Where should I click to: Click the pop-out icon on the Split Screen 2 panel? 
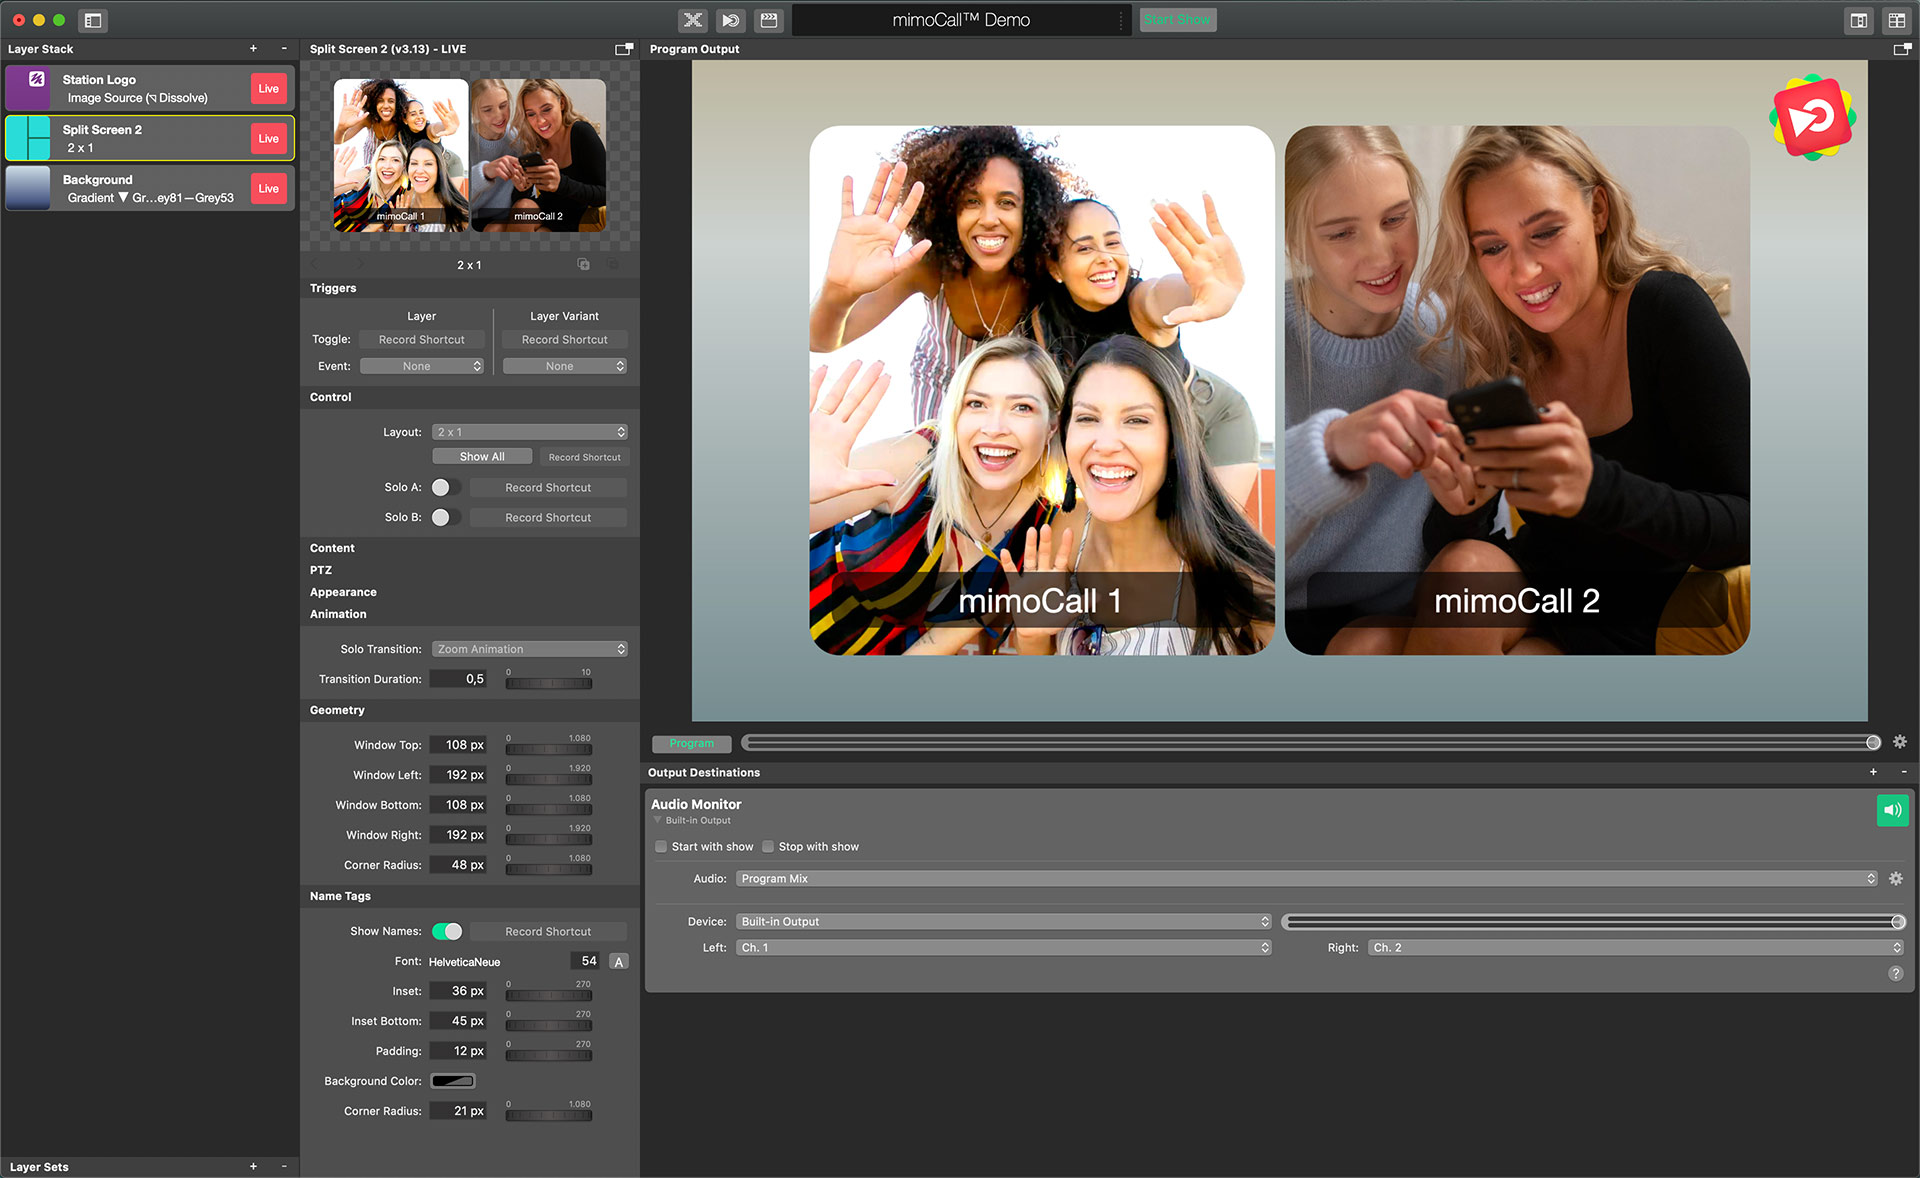click(624, 48)
